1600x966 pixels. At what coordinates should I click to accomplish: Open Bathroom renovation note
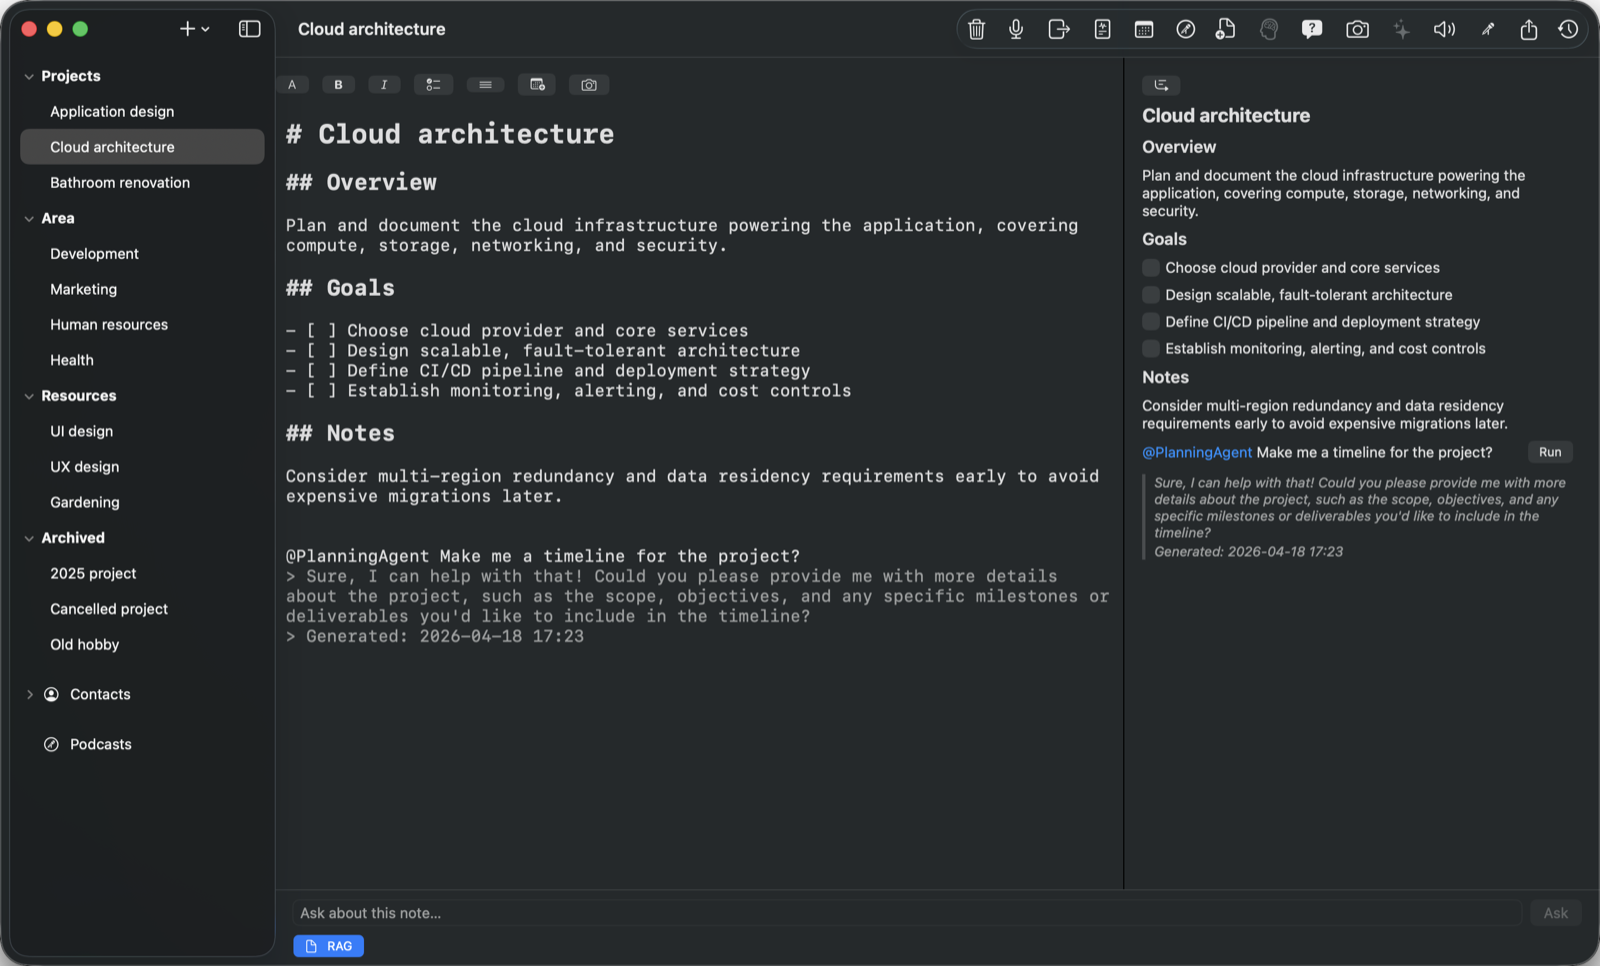[142, 183]
